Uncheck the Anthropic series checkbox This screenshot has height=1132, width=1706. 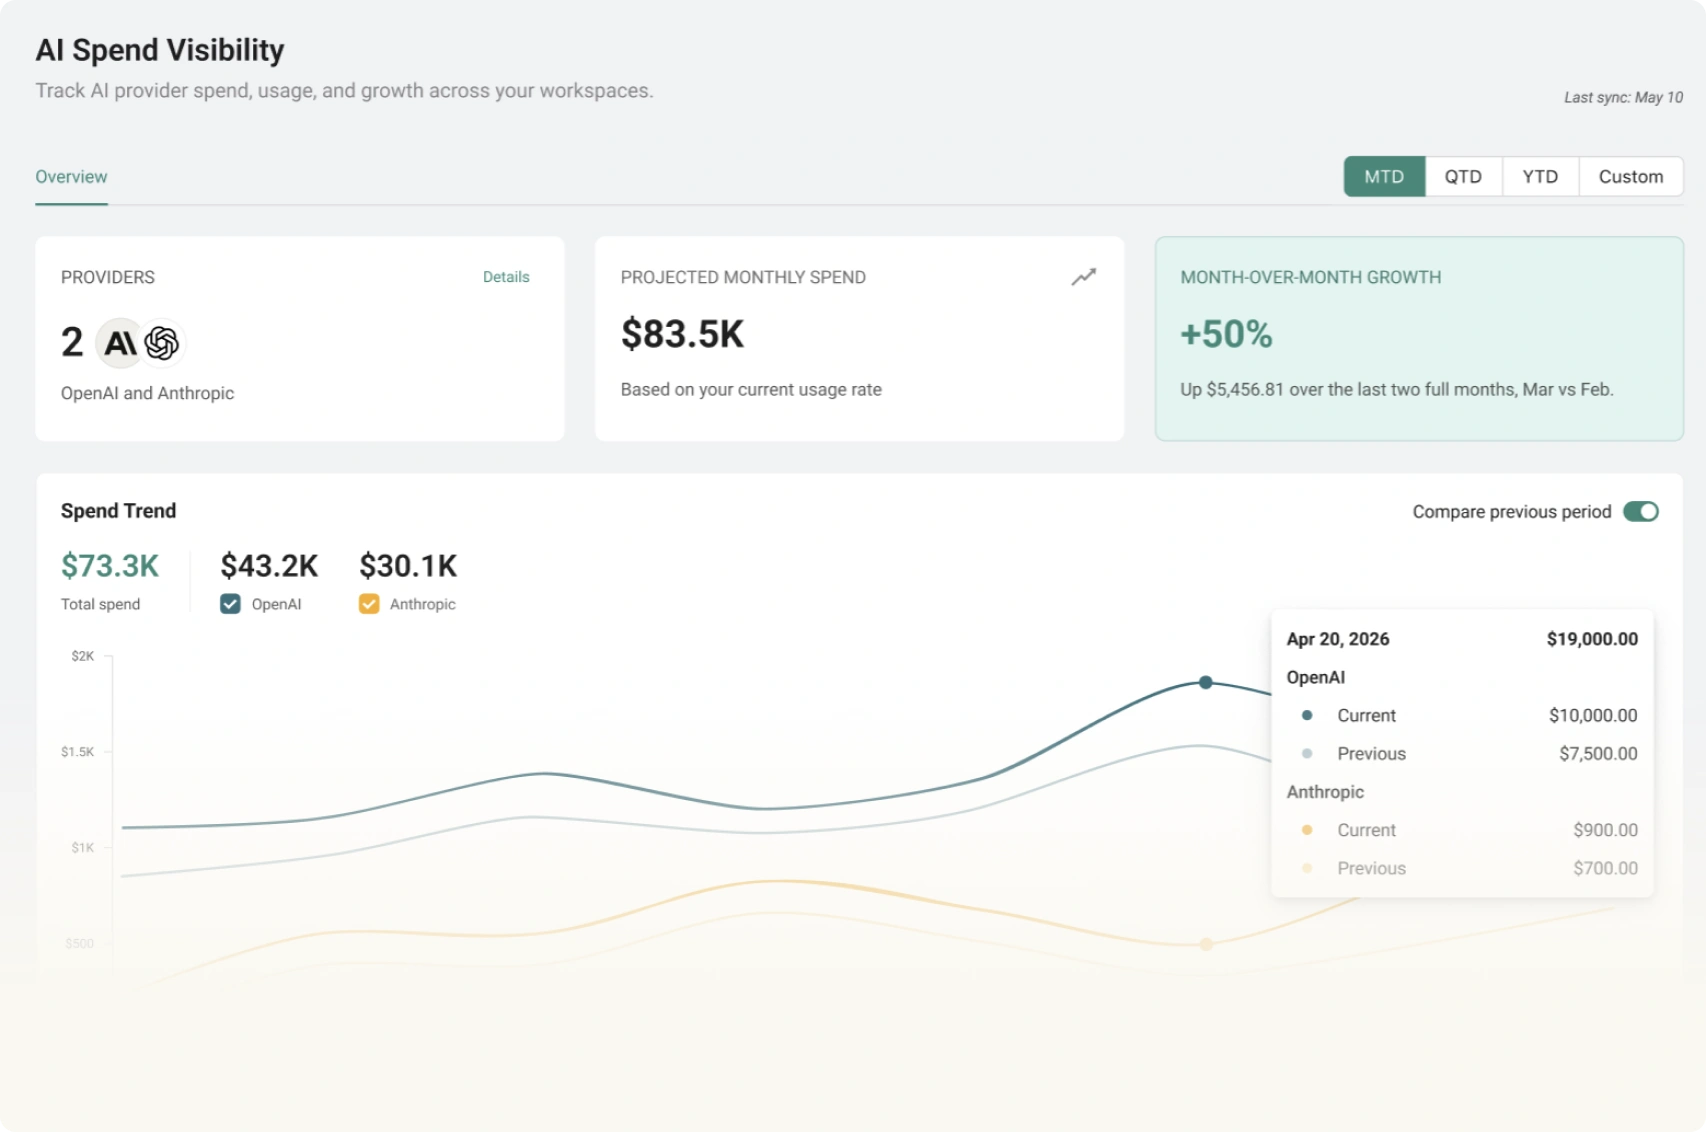click(369, 604)
